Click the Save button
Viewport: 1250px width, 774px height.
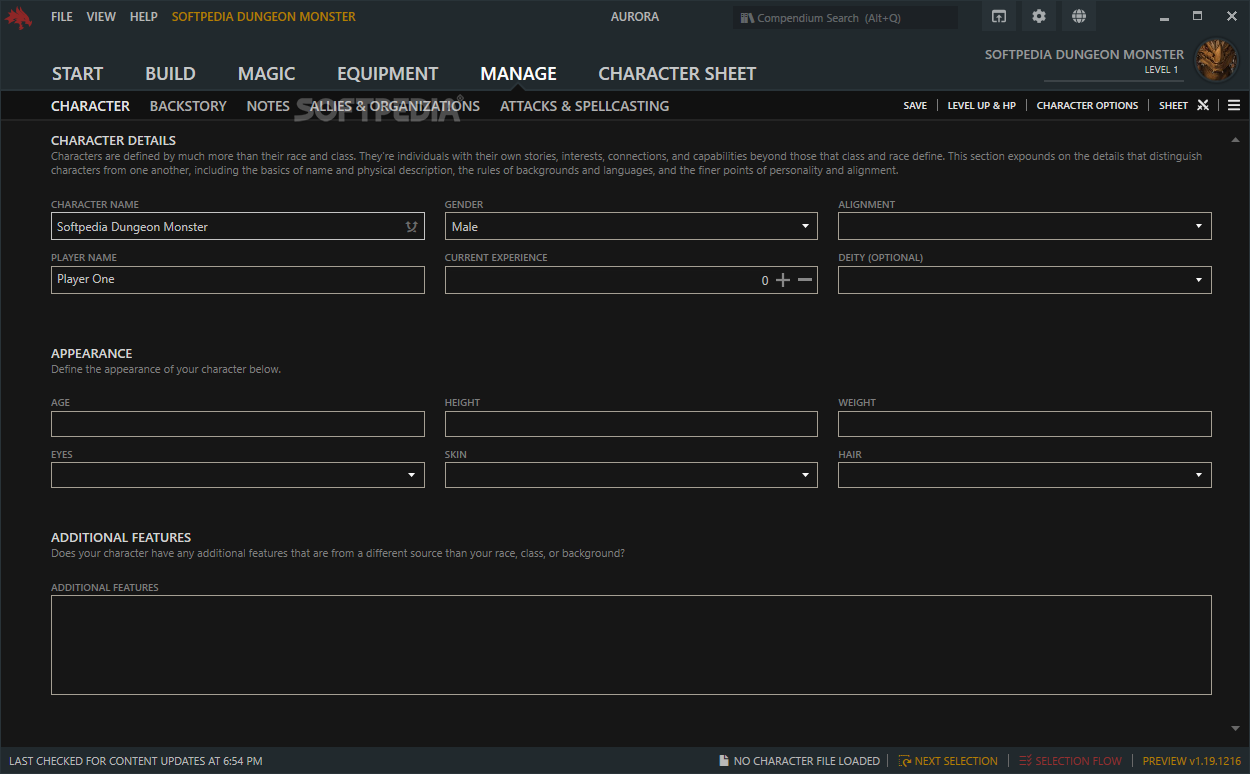coord(915,106)
